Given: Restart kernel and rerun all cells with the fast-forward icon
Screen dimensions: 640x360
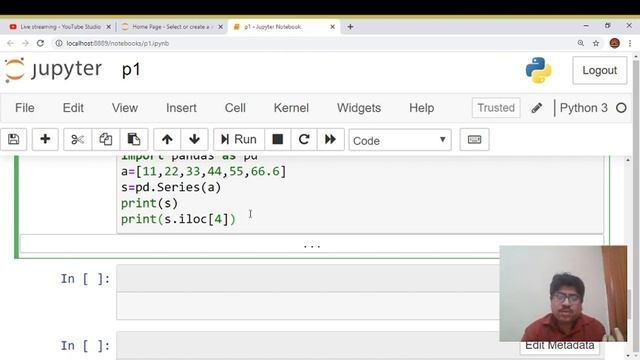Looking at the screenshot, I should (330, 140).
